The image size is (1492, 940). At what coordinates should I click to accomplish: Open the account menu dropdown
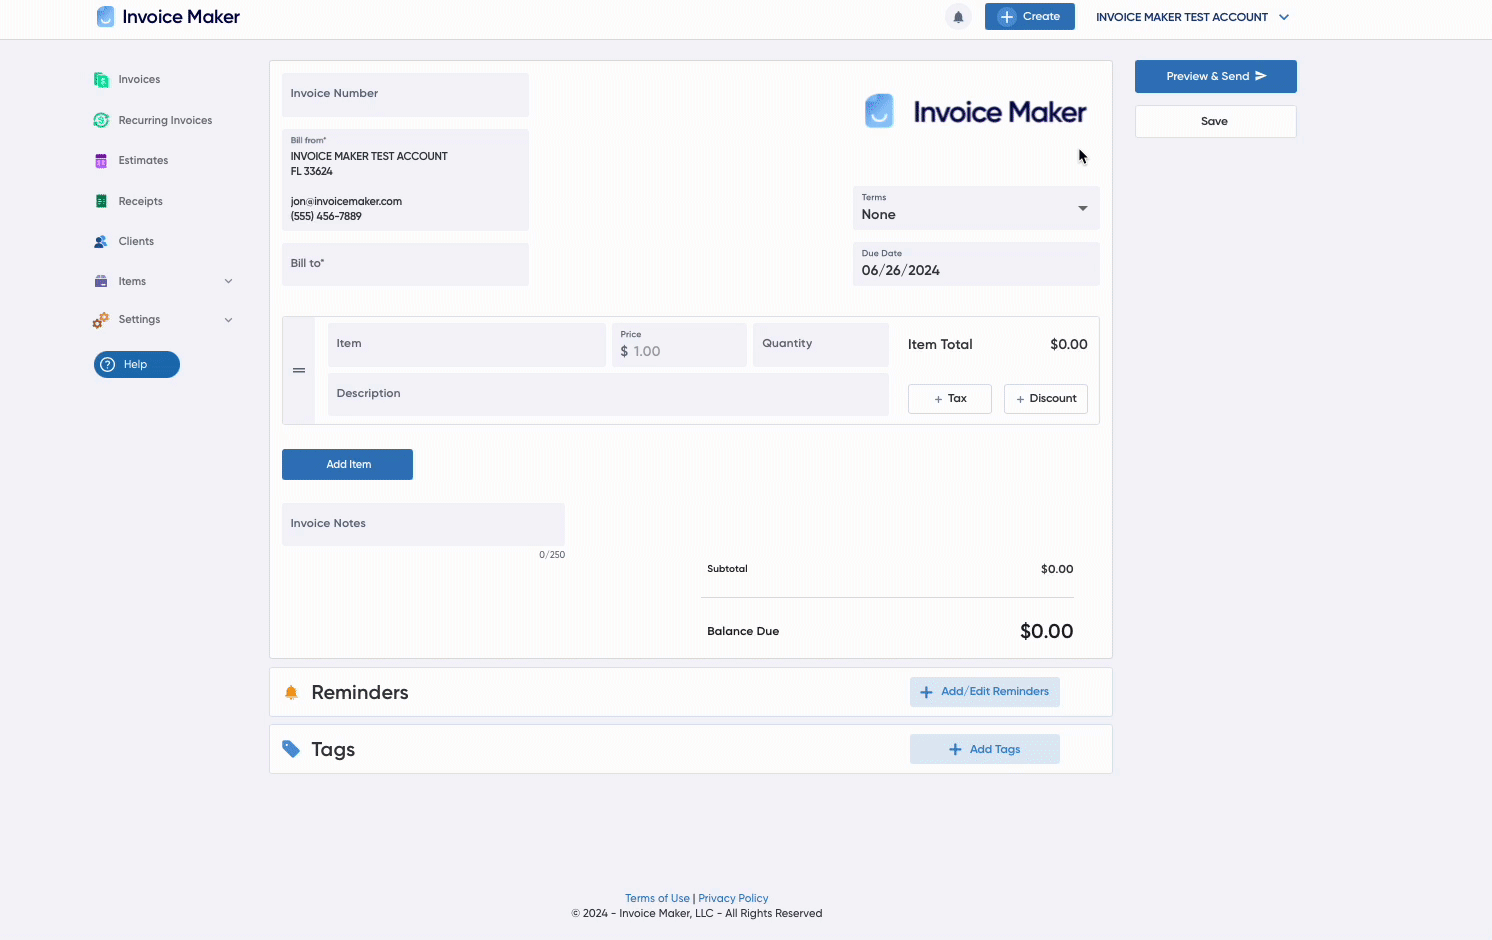pos(1193,17)
